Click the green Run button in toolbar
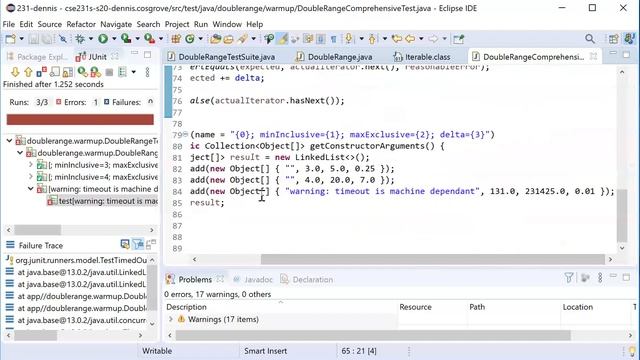Image resolution: width=640 pixels, height=360 pixels. tap(103, 39)
